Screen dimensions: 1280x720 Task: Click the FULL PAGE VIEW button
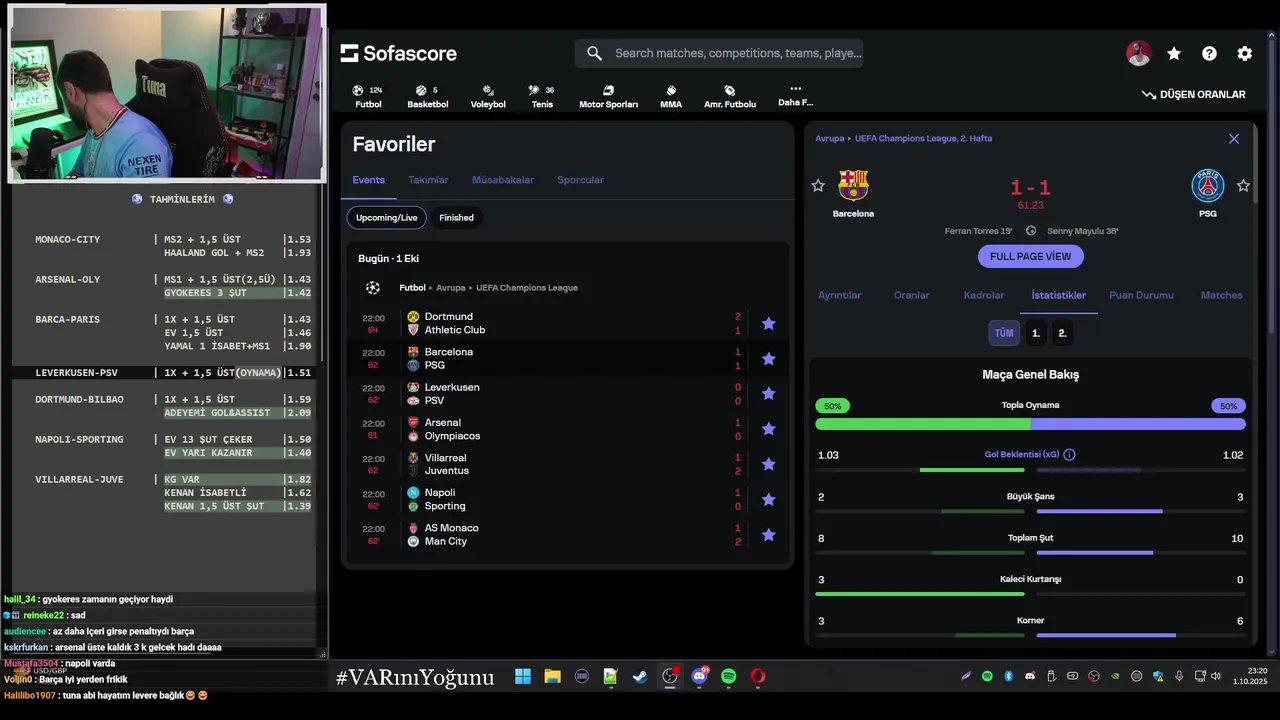click(1030, 256)
